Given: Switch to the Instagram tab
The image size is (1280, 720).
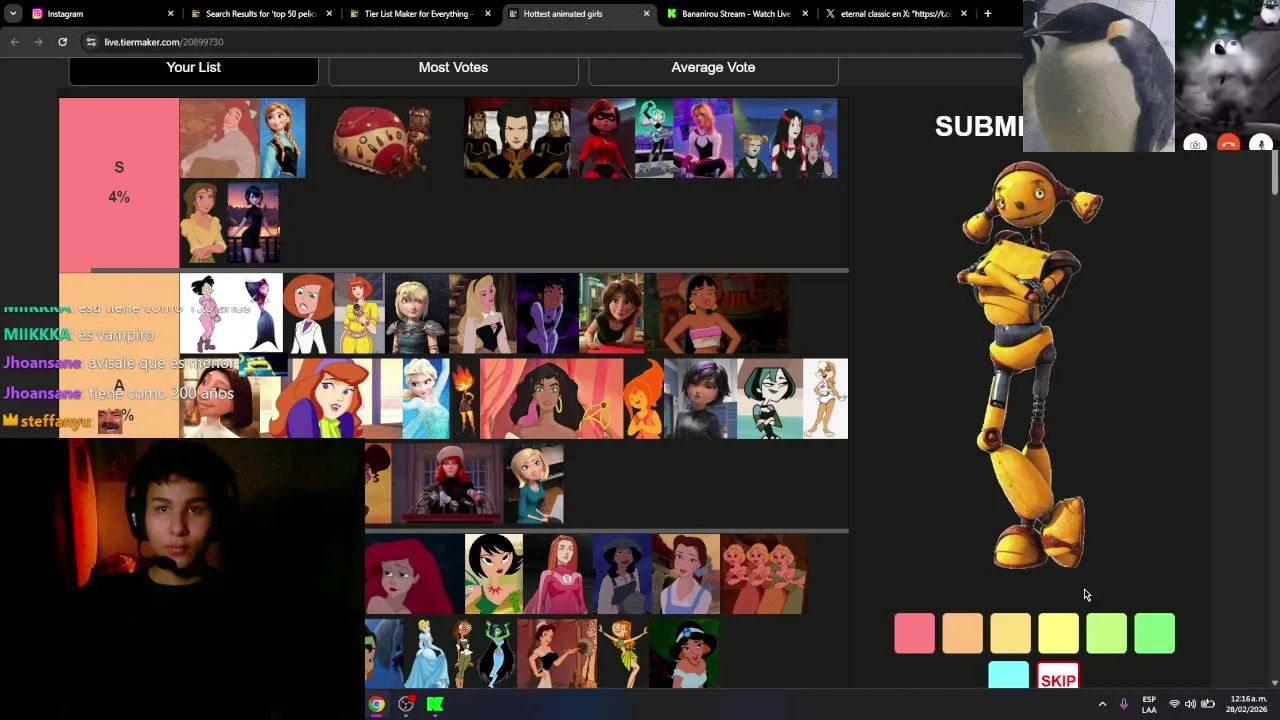Looking at the screenshot, I should (100, 14).
